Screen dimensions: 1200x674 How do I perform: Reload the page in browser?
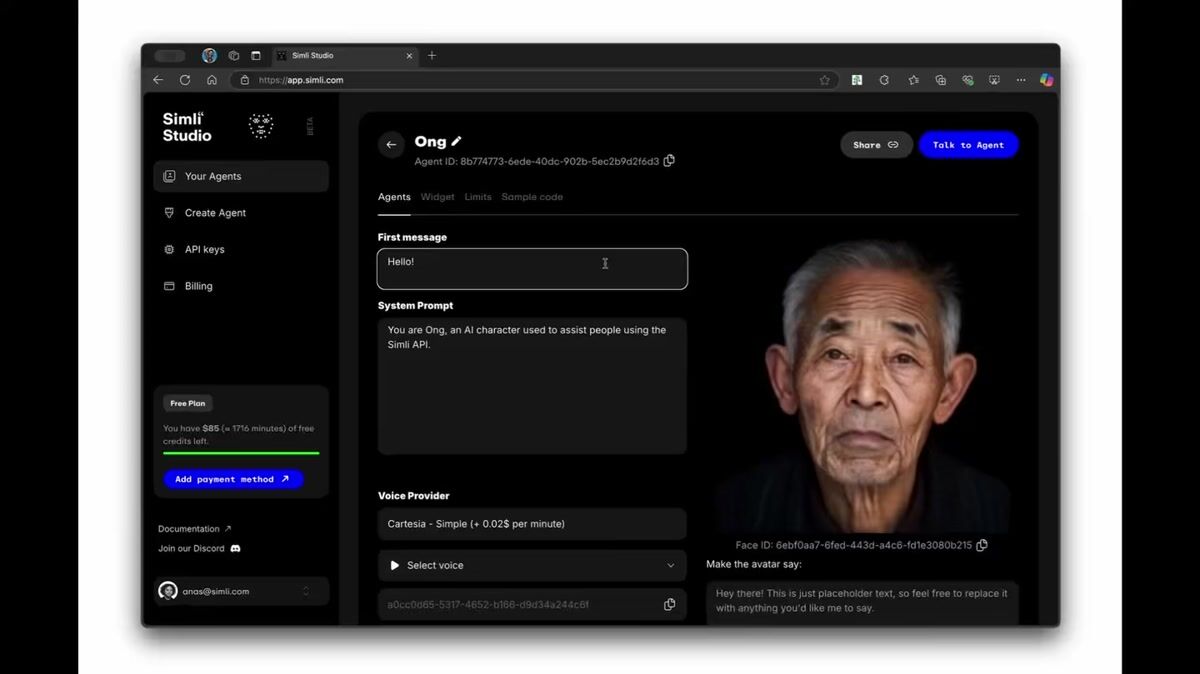coord(185,80)
